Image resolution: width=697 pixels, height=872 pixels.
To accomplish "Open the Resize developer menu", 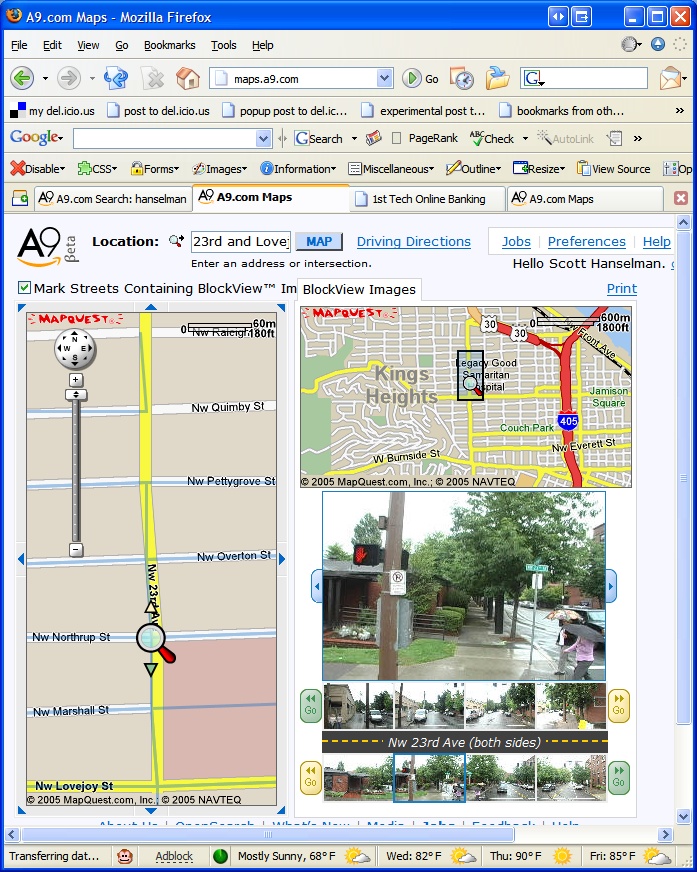I will [x=539, y=169].
